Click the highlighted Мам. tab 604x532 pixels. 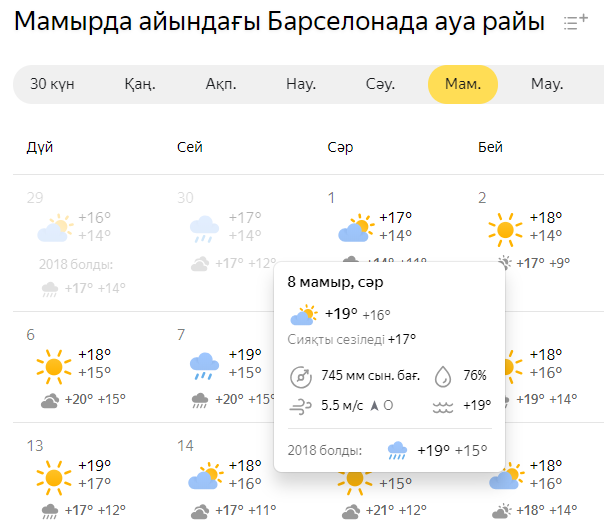(462, 84)
